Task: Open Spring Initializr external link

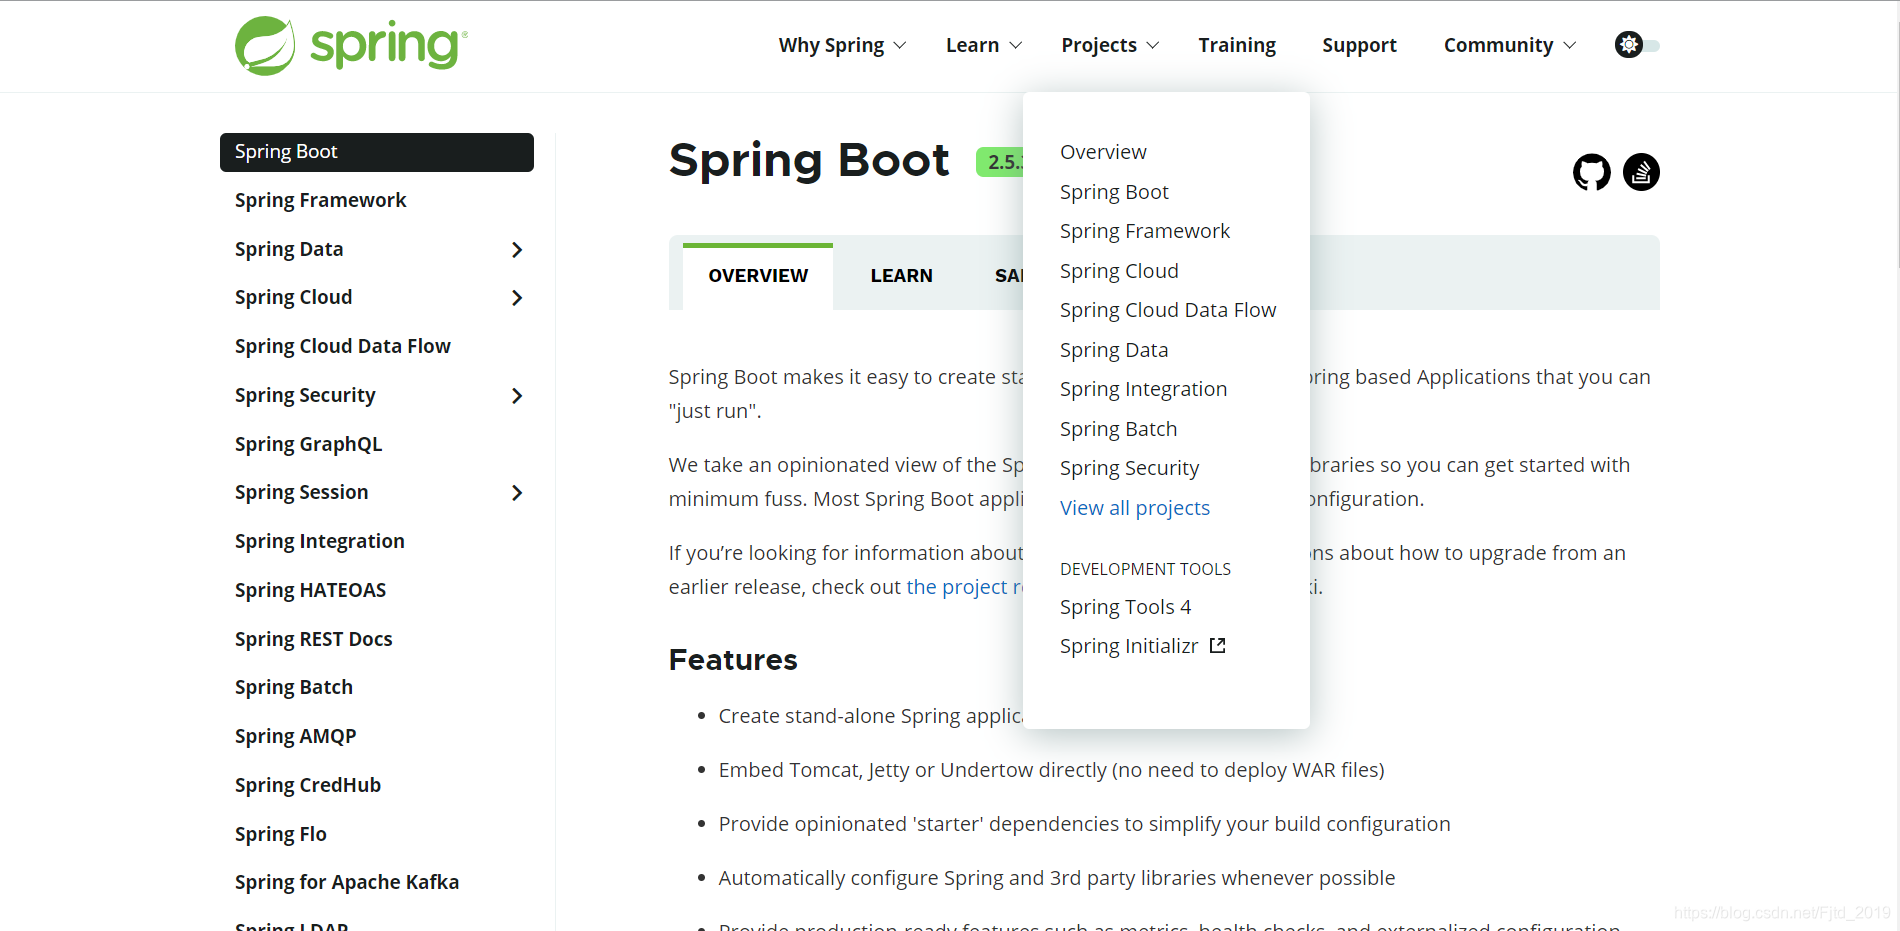Action: [1142, 646]
